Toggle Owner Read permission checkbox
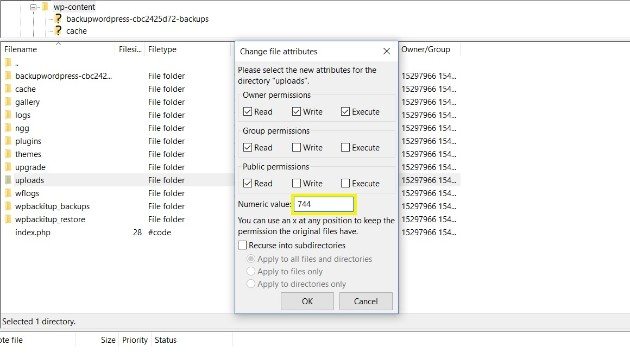The height and width of the screenshot is (364, 630). click(248, 111)
